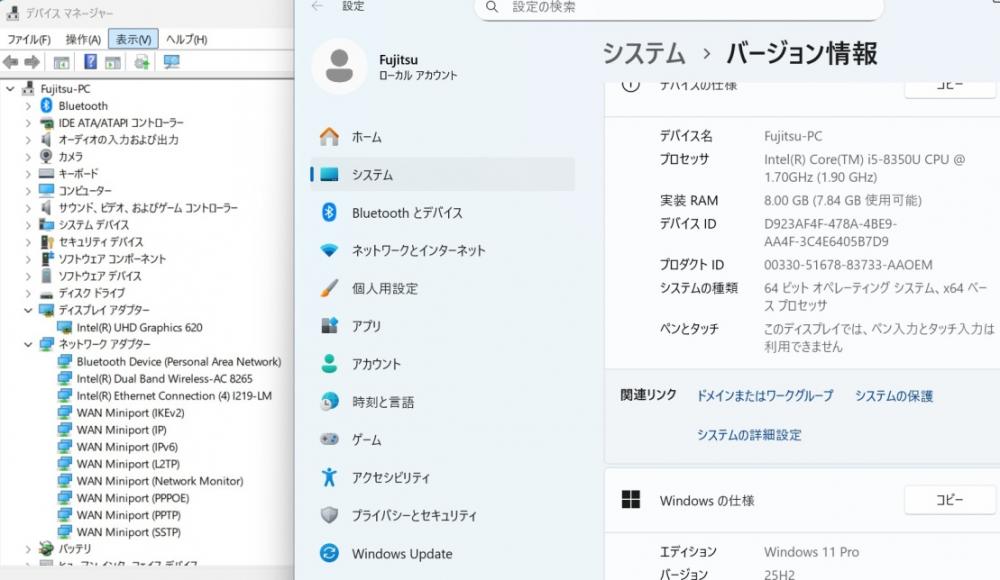Click Windows 11 Pro edition text

[x=811, y=552]
